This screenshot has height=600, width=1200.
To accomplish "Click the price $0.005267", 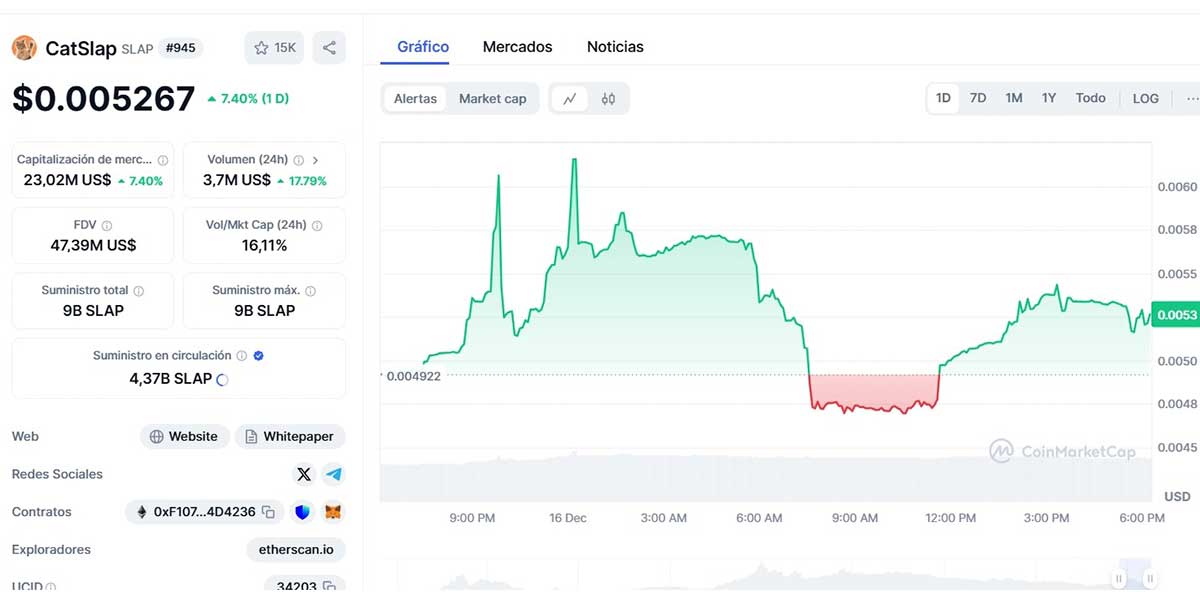I will (103, 98).
